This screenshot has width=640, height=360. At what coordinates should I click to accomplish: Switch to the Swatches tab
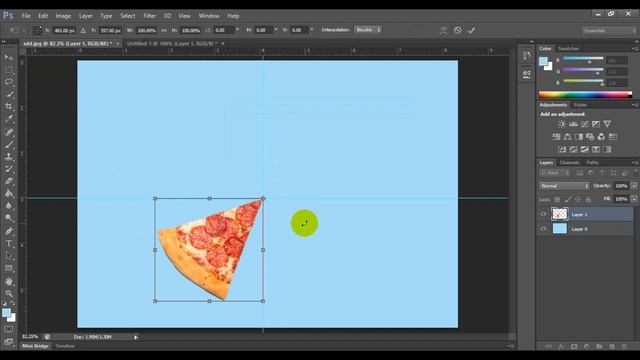tap(568, 49)
